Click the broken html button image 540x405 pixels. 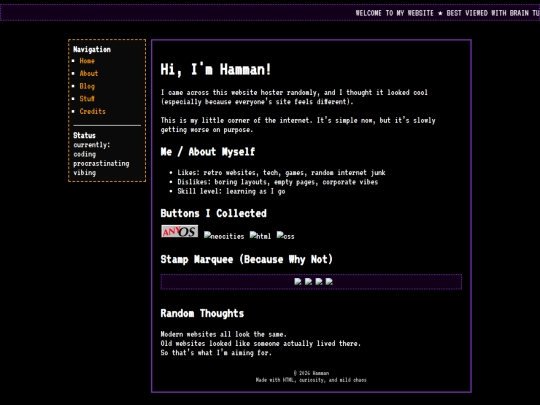(260, 236)
